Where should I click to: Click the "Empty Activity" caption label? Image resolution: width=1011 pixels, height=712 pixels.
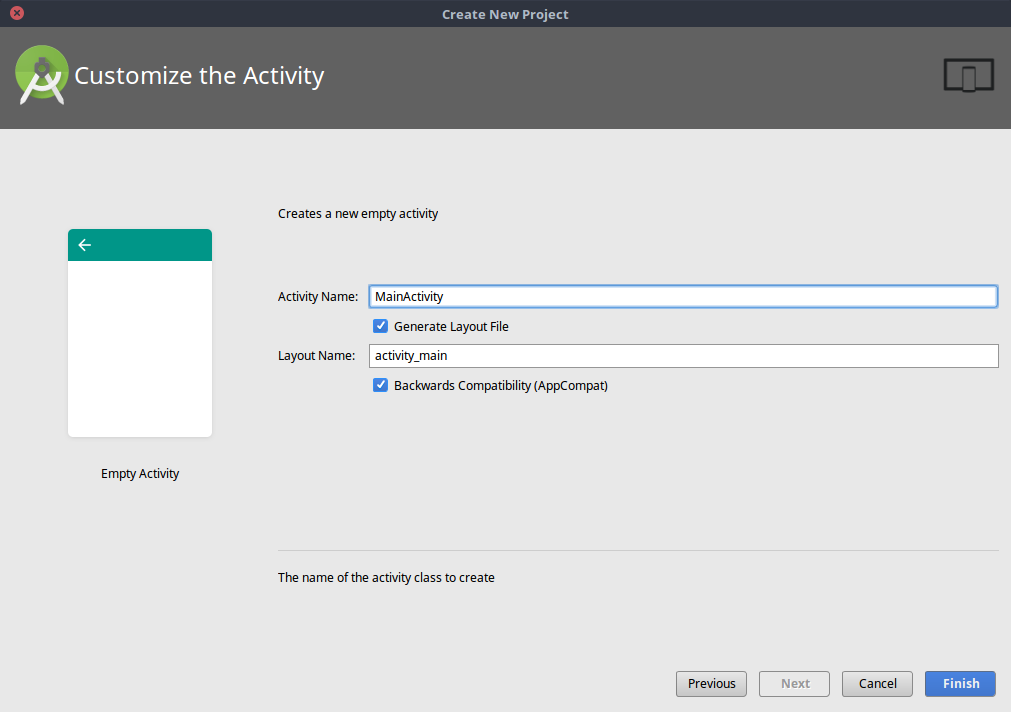[140, 474]
